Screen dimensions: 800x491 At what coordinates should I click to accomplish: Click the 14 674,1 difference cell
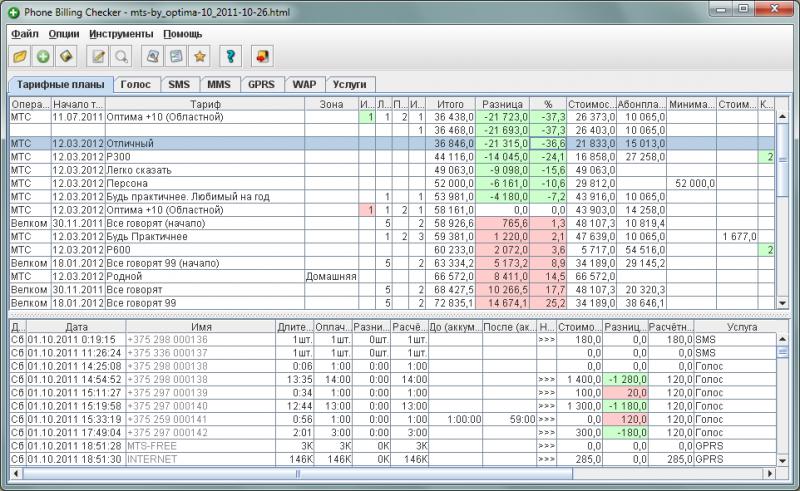(502, 303)
